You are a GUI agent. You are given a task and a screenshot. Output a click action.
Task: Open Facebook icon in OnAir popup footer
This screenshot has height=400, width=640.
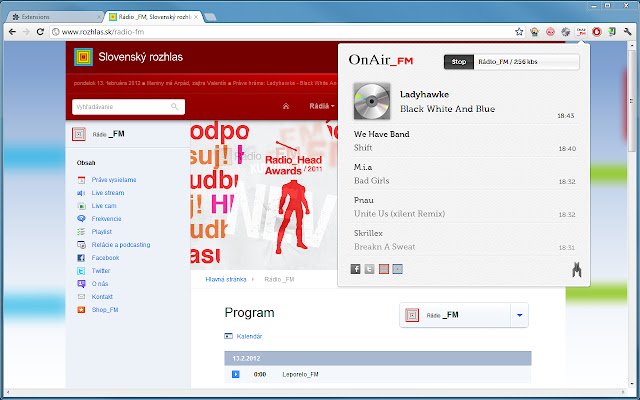click(356, 269)
